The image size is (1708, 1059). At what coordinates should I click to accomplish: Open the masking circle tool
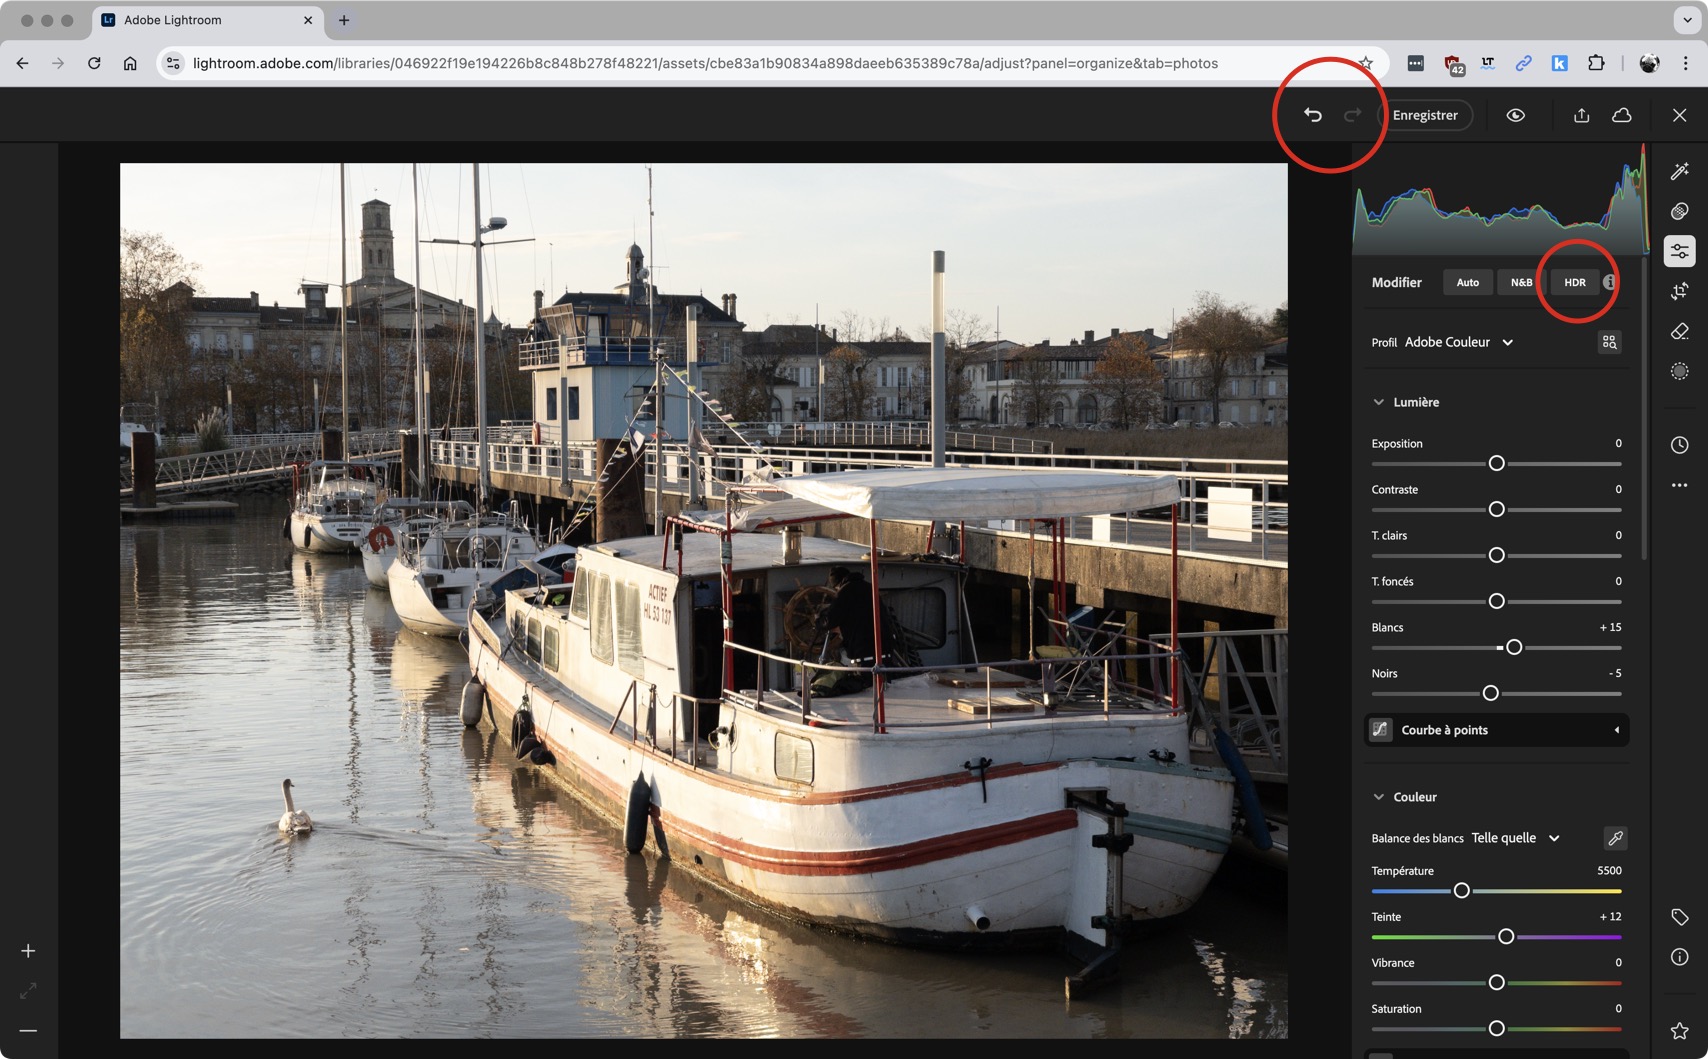pyautogui.click(x=1679, y=371)
